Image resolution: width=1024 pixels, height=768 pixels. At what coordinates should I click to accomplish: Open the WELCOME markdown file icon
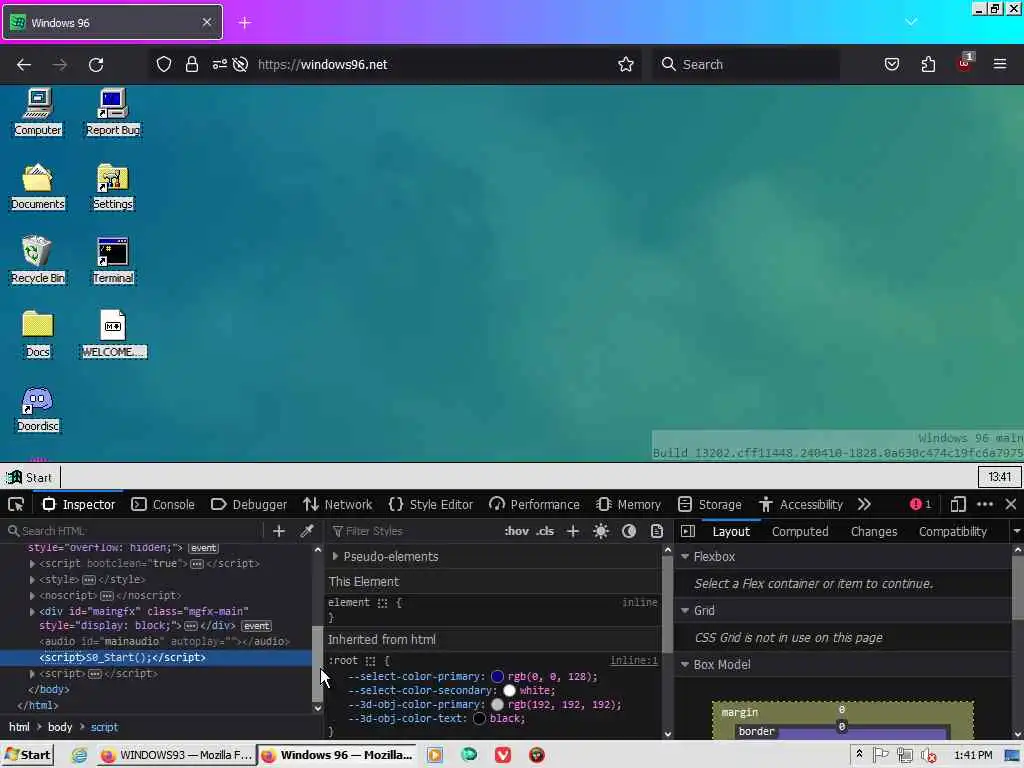tap(113, 334)
